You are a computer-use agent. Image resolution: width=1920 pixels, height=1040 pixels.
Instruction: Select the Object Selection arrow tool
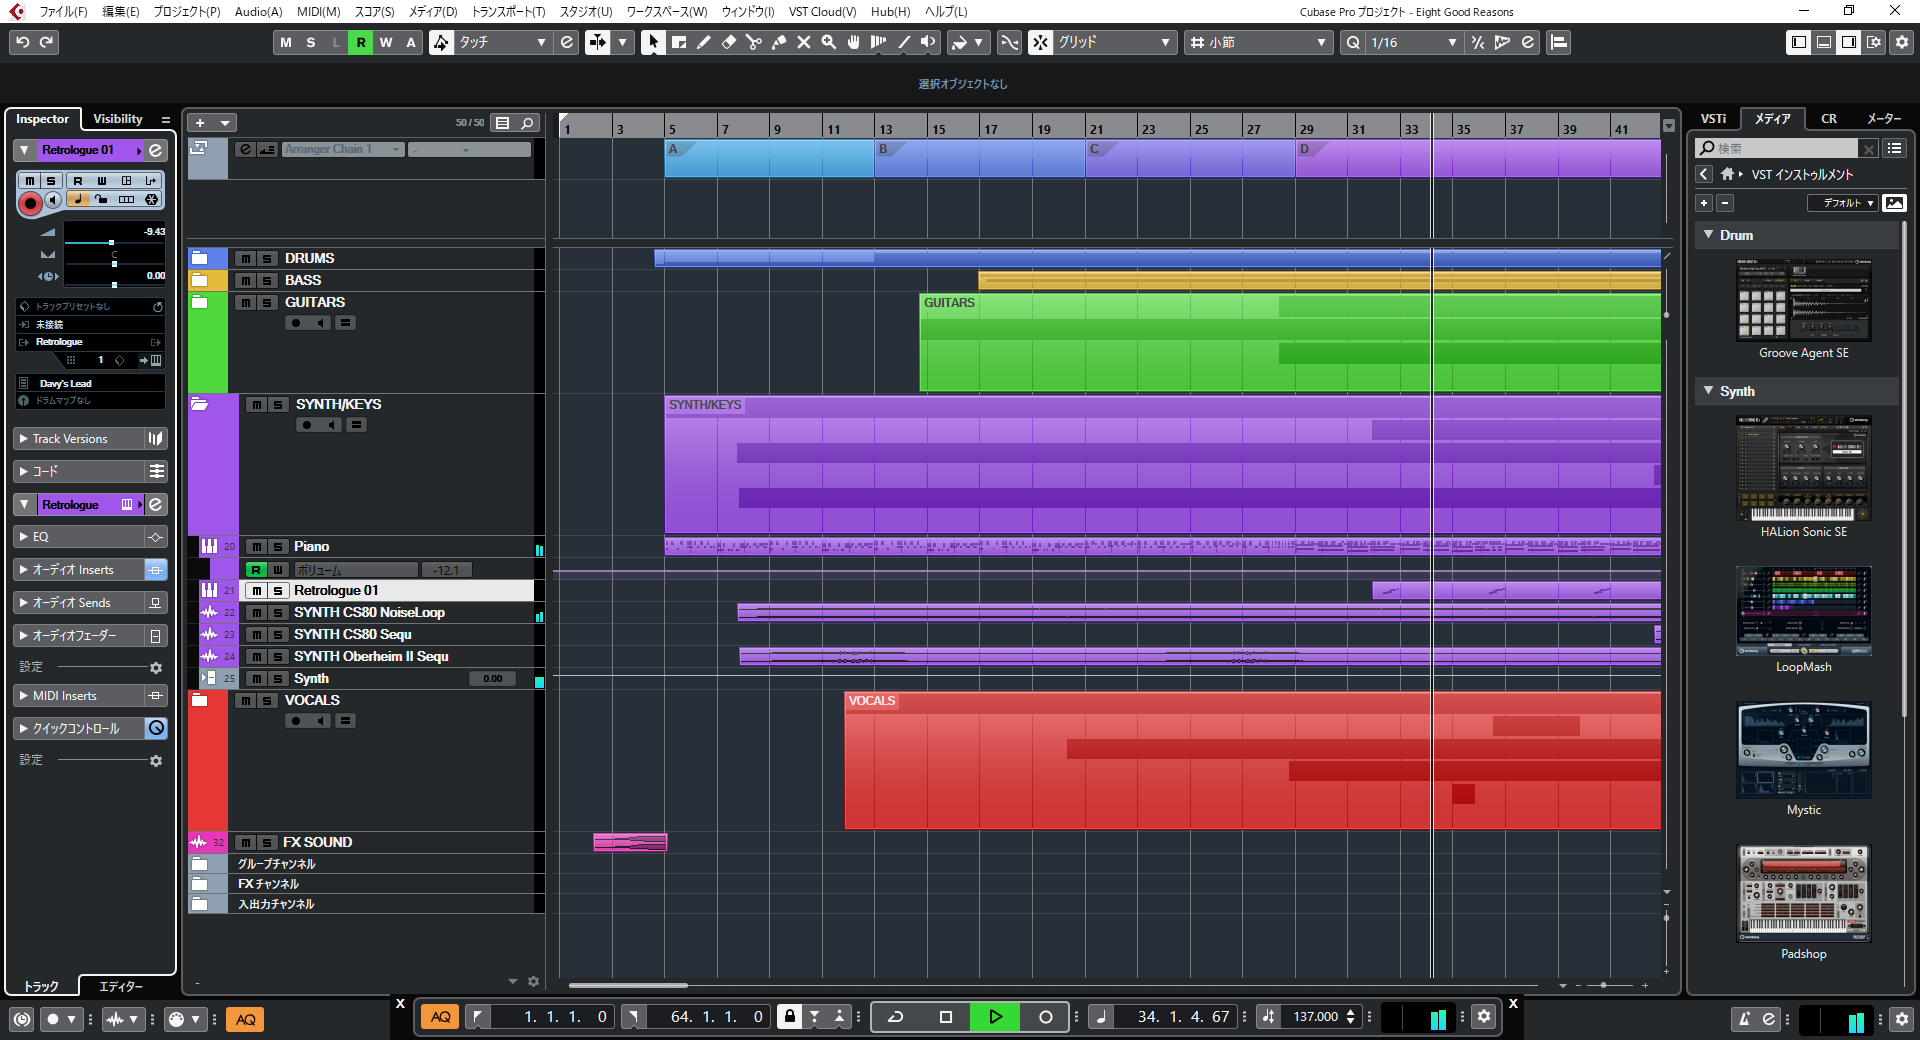[x=653, y=42]
